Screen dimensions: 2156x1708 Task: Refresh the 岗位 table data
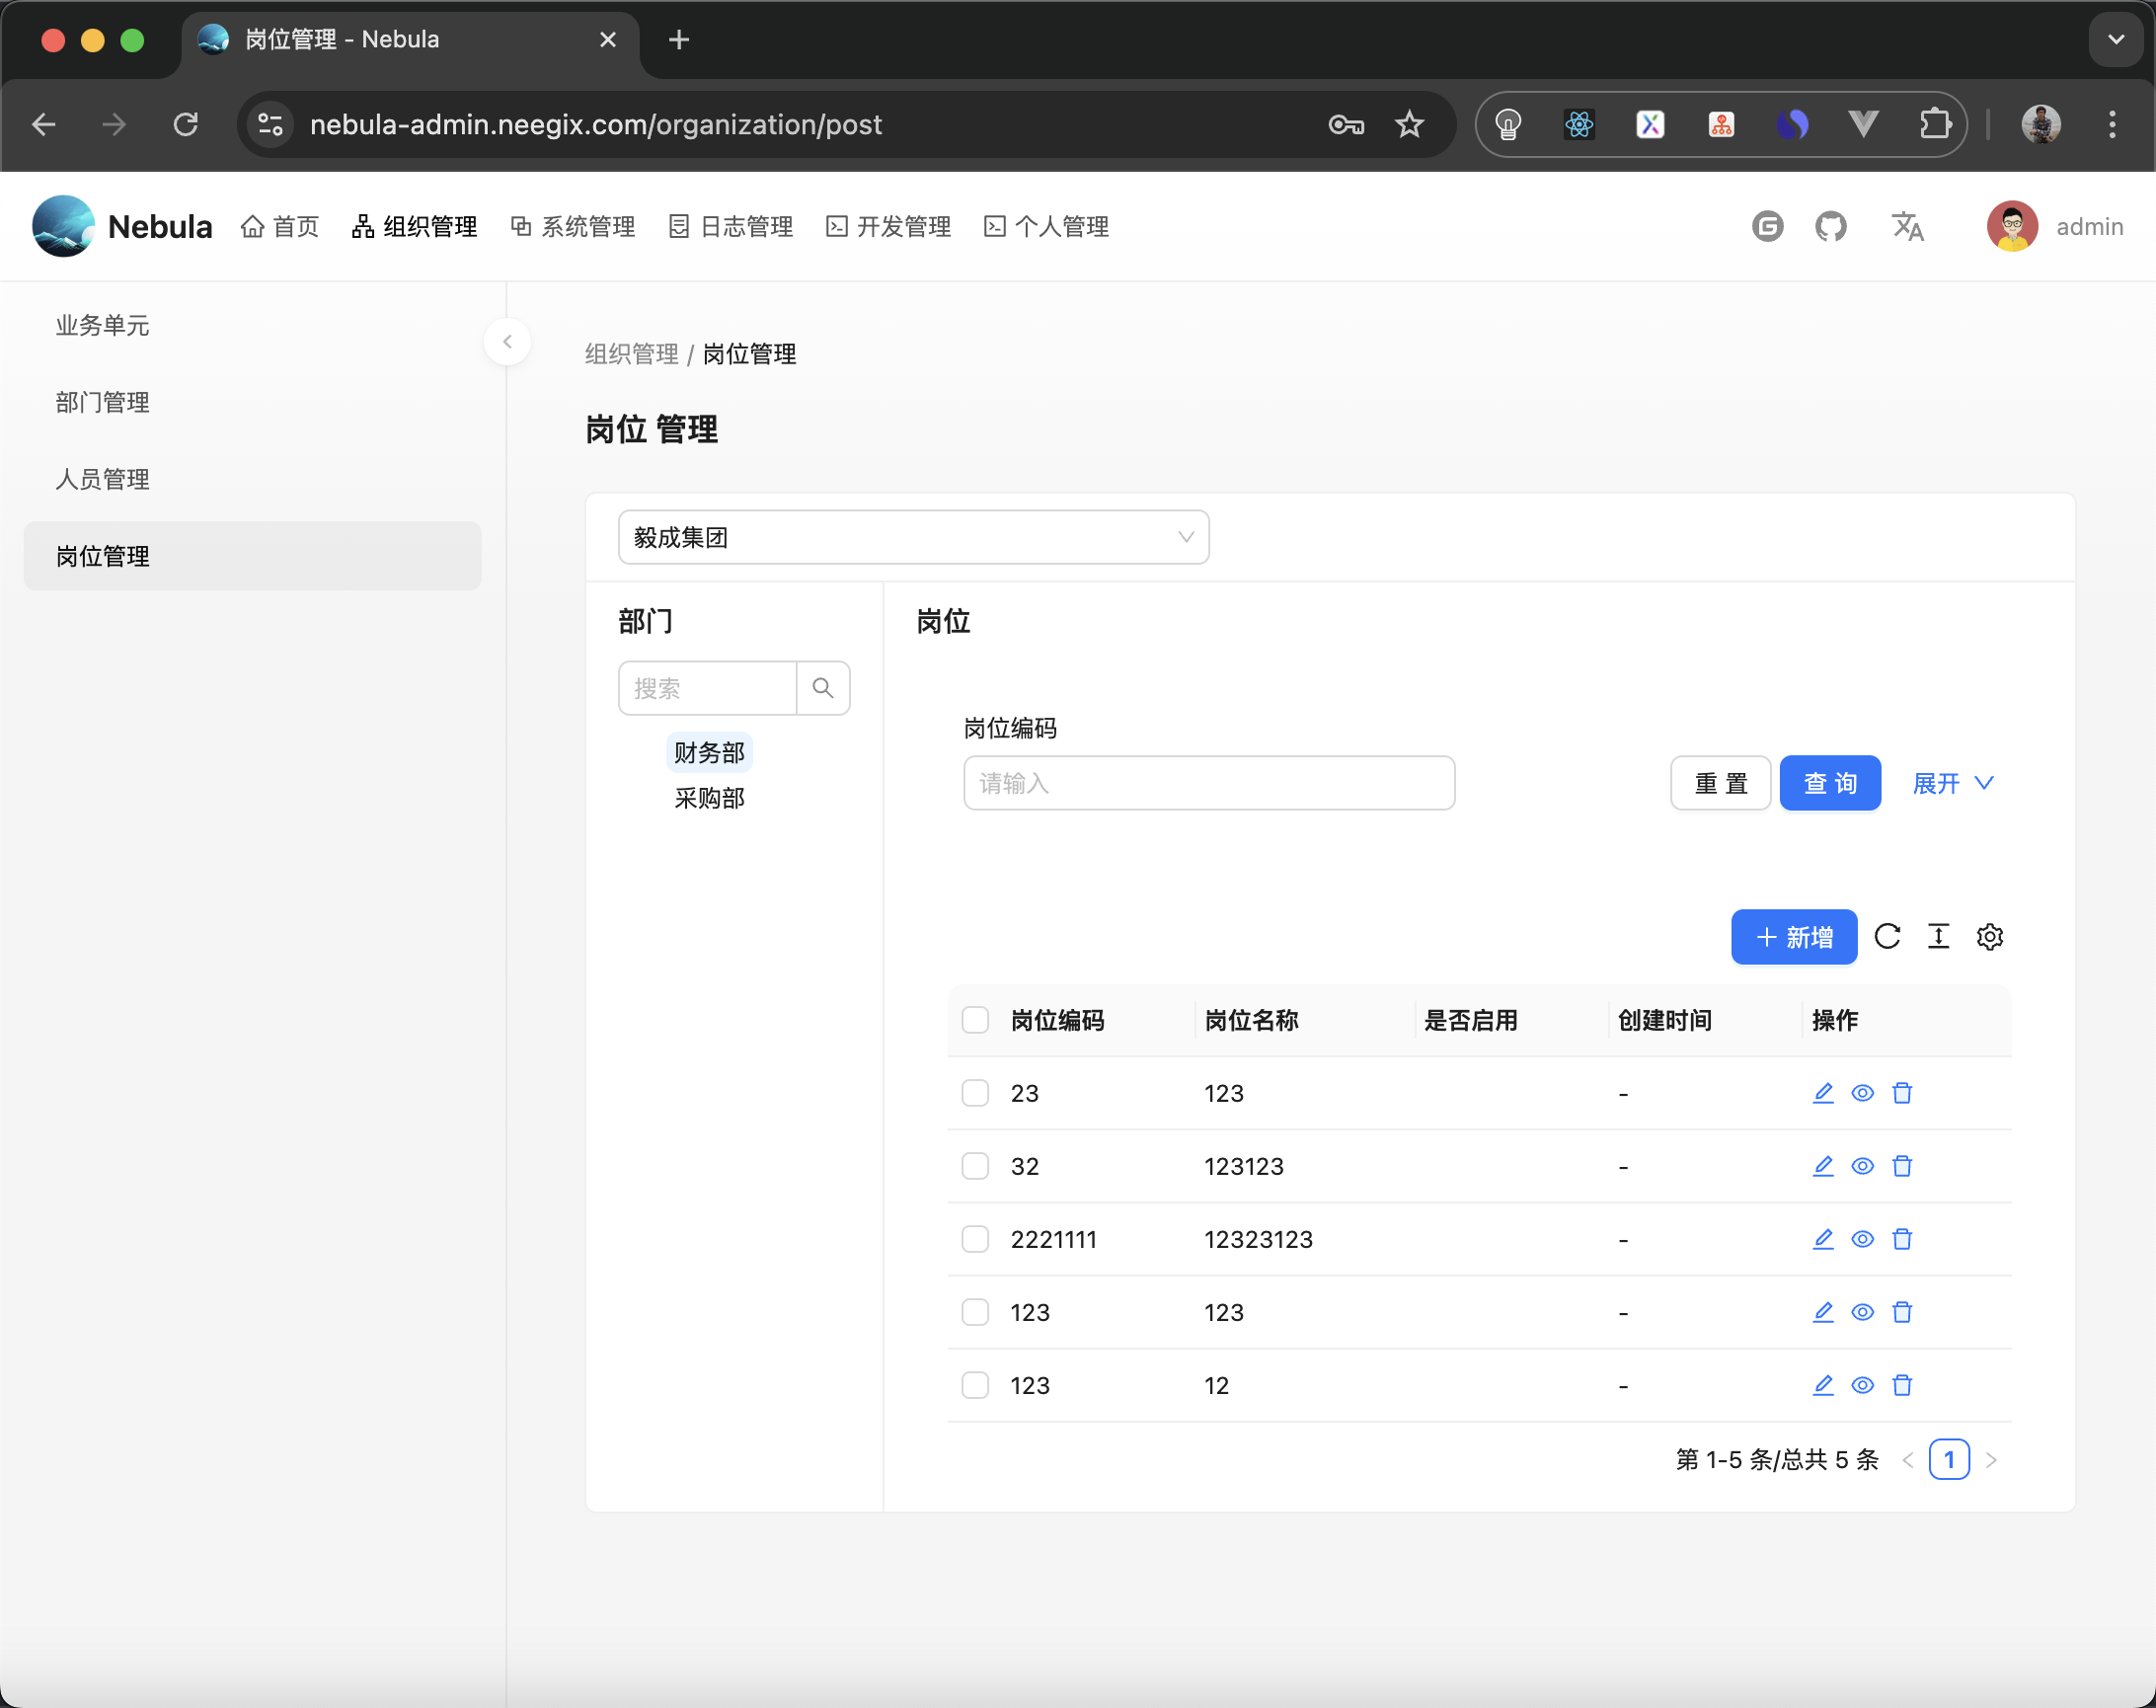[x=1888, y=937]
